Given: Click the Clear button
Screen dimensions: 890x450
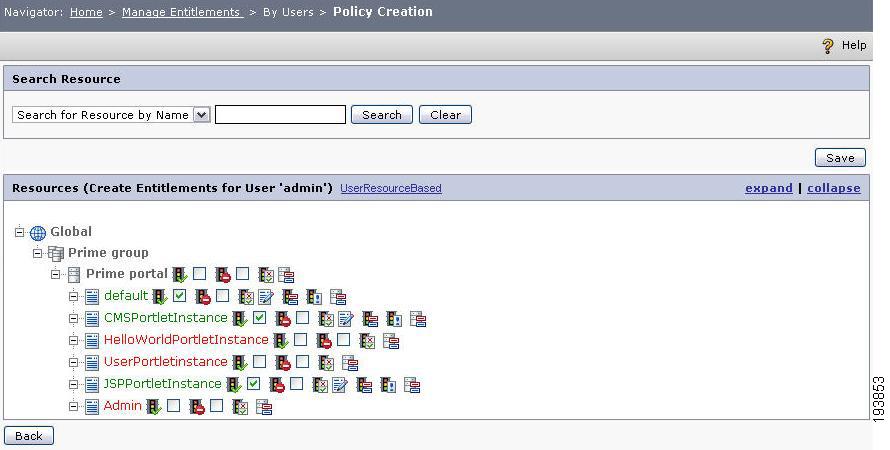Looking at the screenshot, I should 445,115.
